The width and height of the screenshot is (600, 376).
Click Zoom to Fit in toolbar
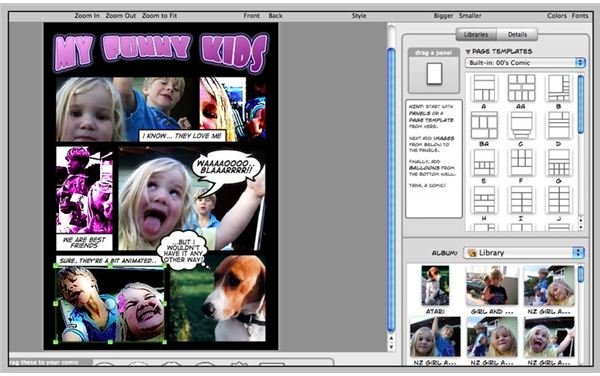click(160, 16)
